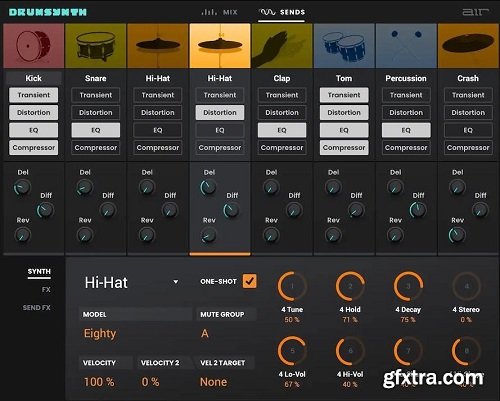This screenshot has width=500, height=401.
Task: Select the Snare drum pad image
Action: coord(96,46)
